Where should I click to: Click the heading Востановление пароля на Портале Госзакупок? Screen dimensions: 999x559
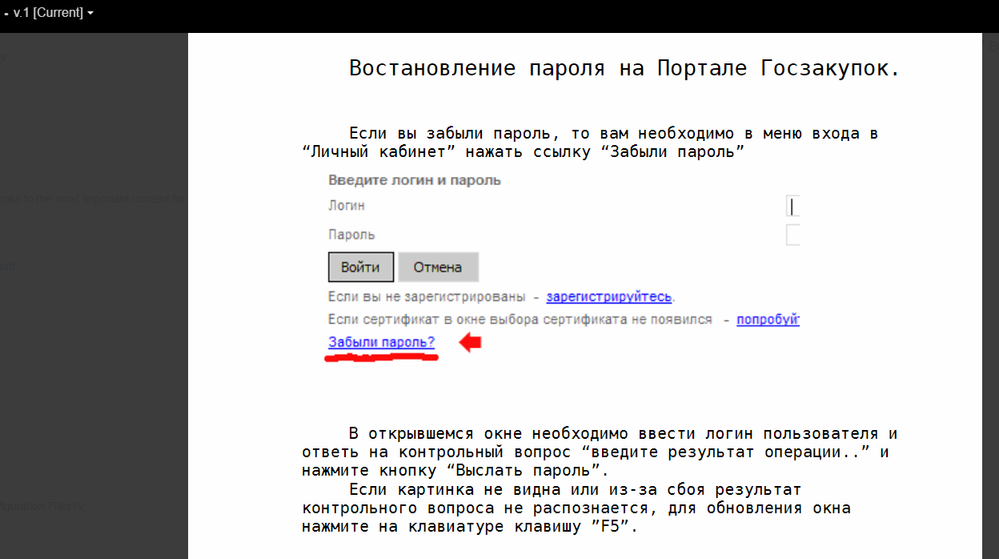[624, 68]
